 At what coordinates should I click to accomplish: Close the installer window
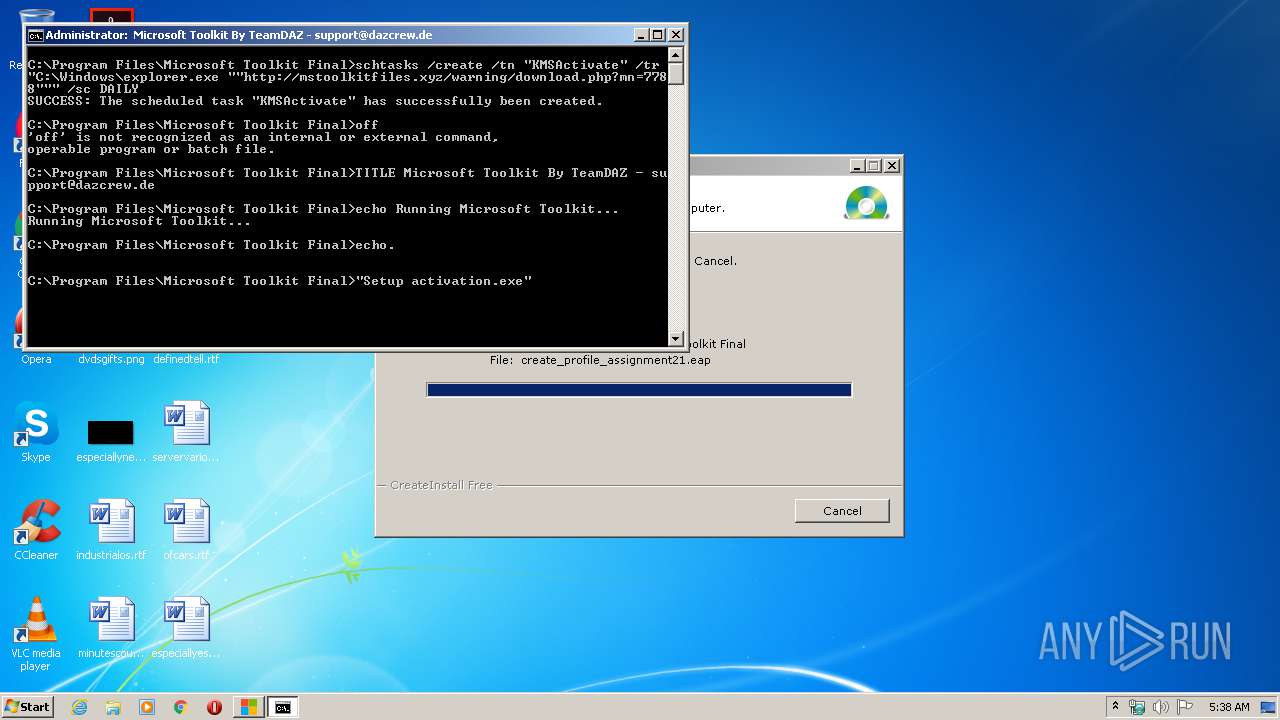pyautogui.click(x=892, y=166)
